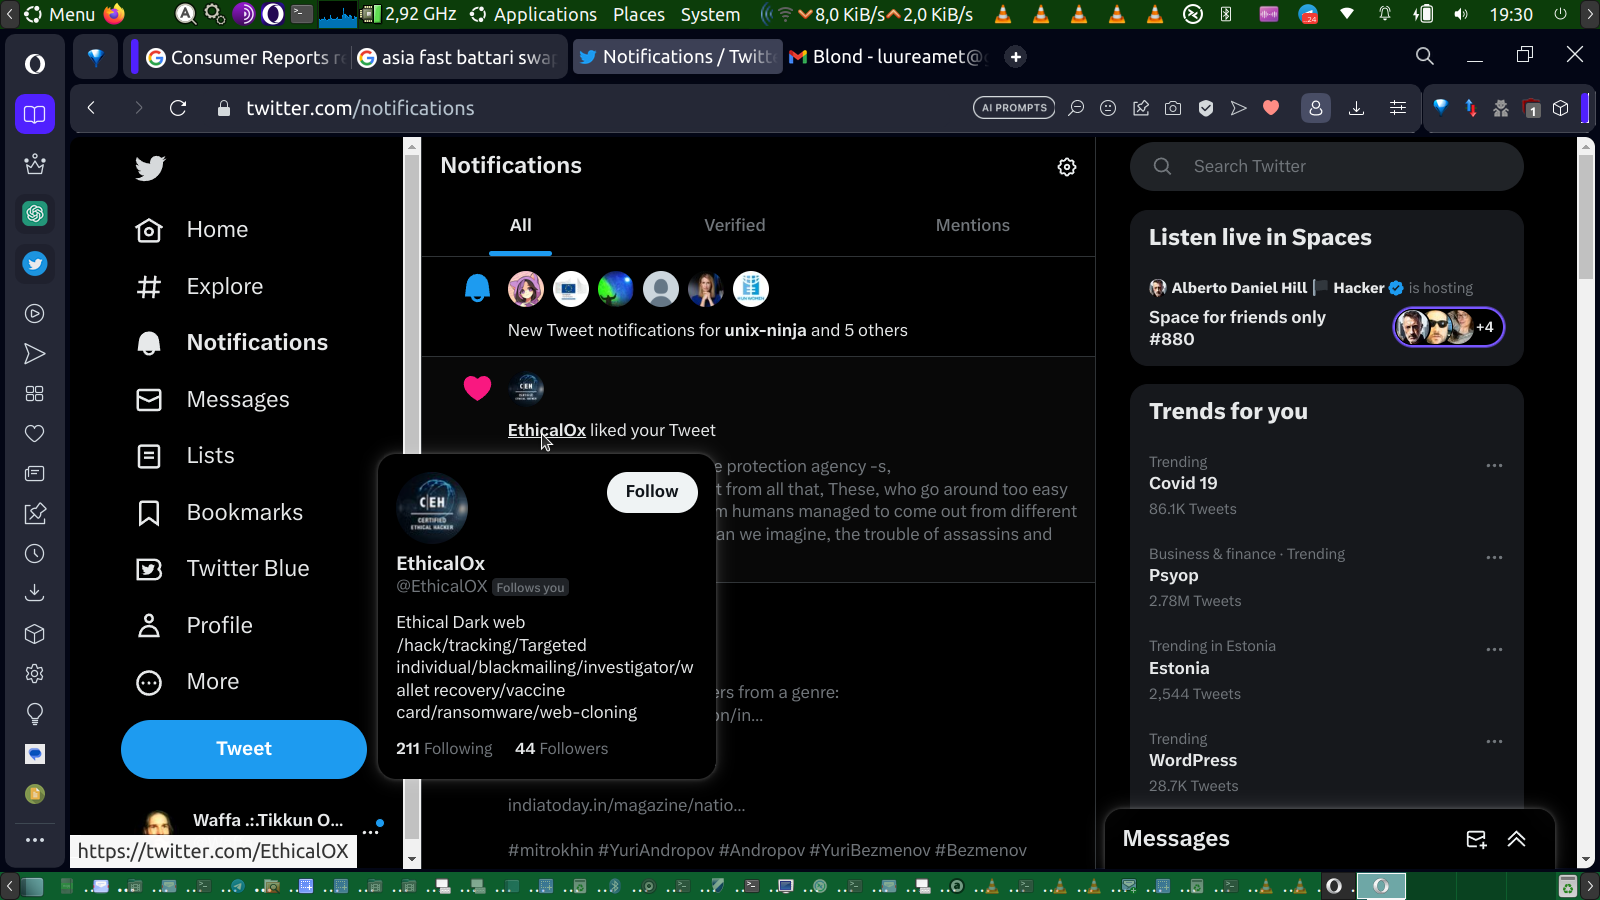Open the Places menu in the top panel
1600x900 pixels.
coord(639,14)
